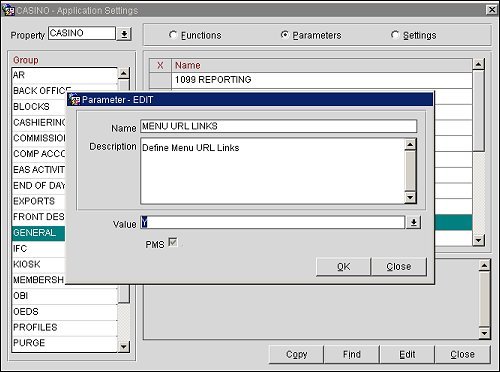This screenshot has height=372, width=500.
Task: Open the Property dropdown arrow
Action: tap(124, 34)
